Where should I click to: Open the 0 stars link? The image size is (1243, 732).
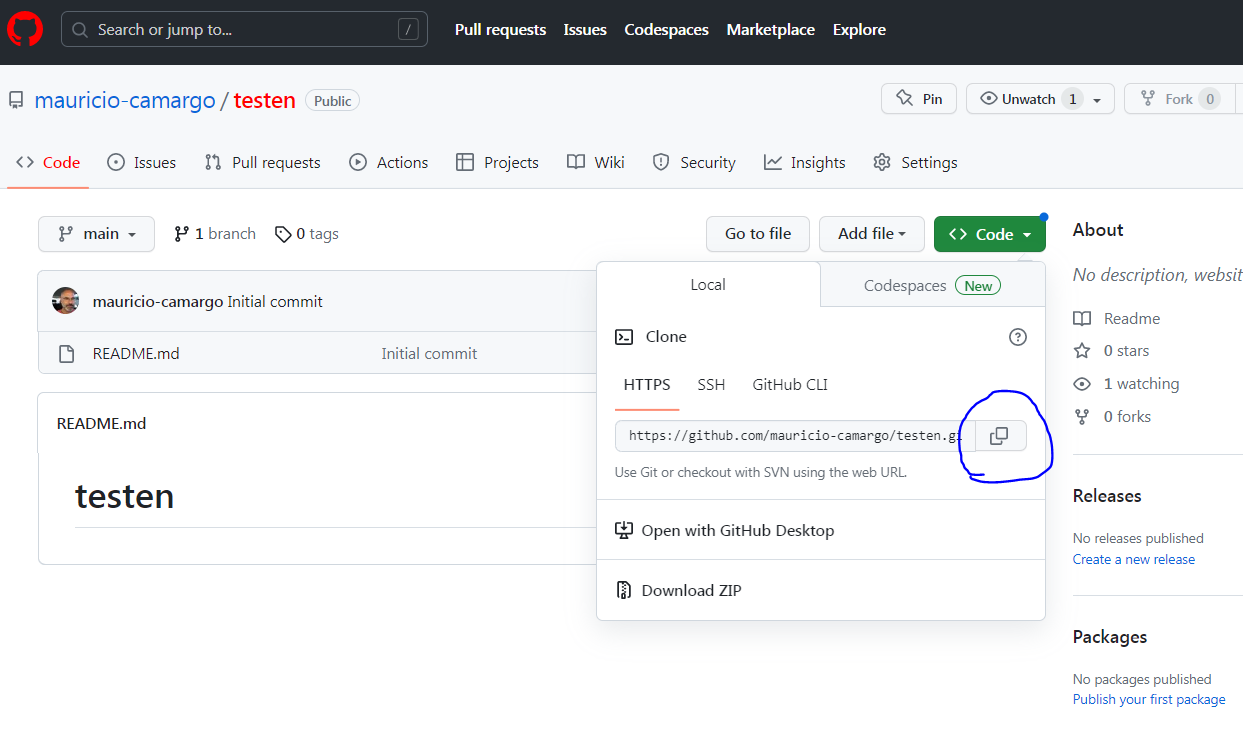(1111, 351)
